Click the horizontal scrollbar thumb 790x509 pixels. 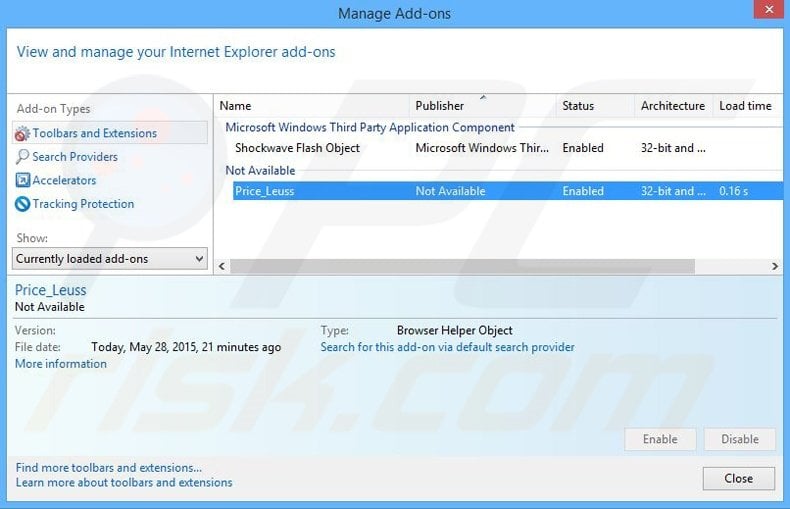463,266
